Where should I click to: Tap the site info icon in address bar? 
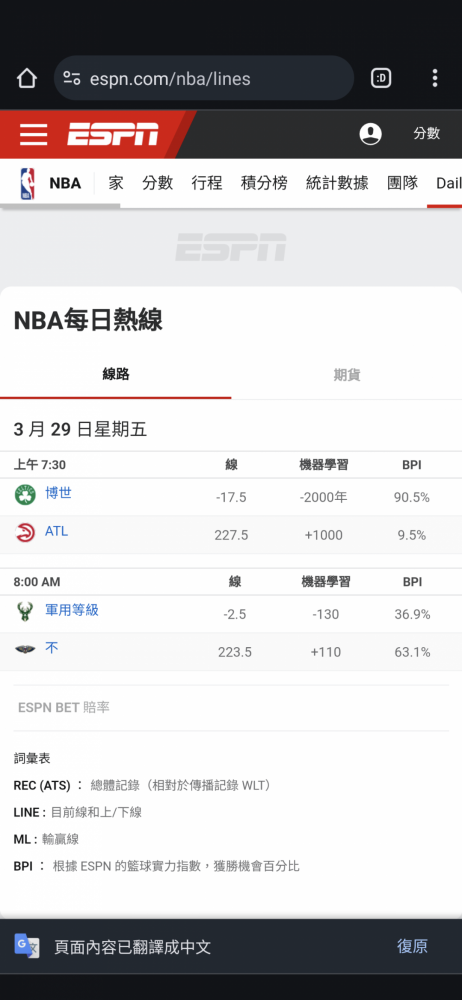click(x=71, y=78)
